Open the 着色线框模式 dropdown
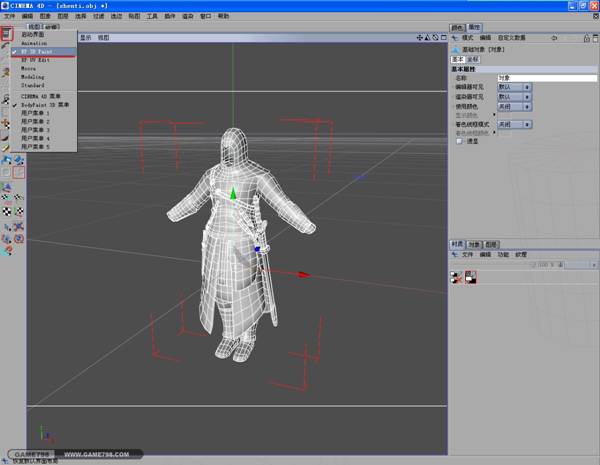This screenshot has height=465, width=600. pyautogui.click(x=514, y=124)
